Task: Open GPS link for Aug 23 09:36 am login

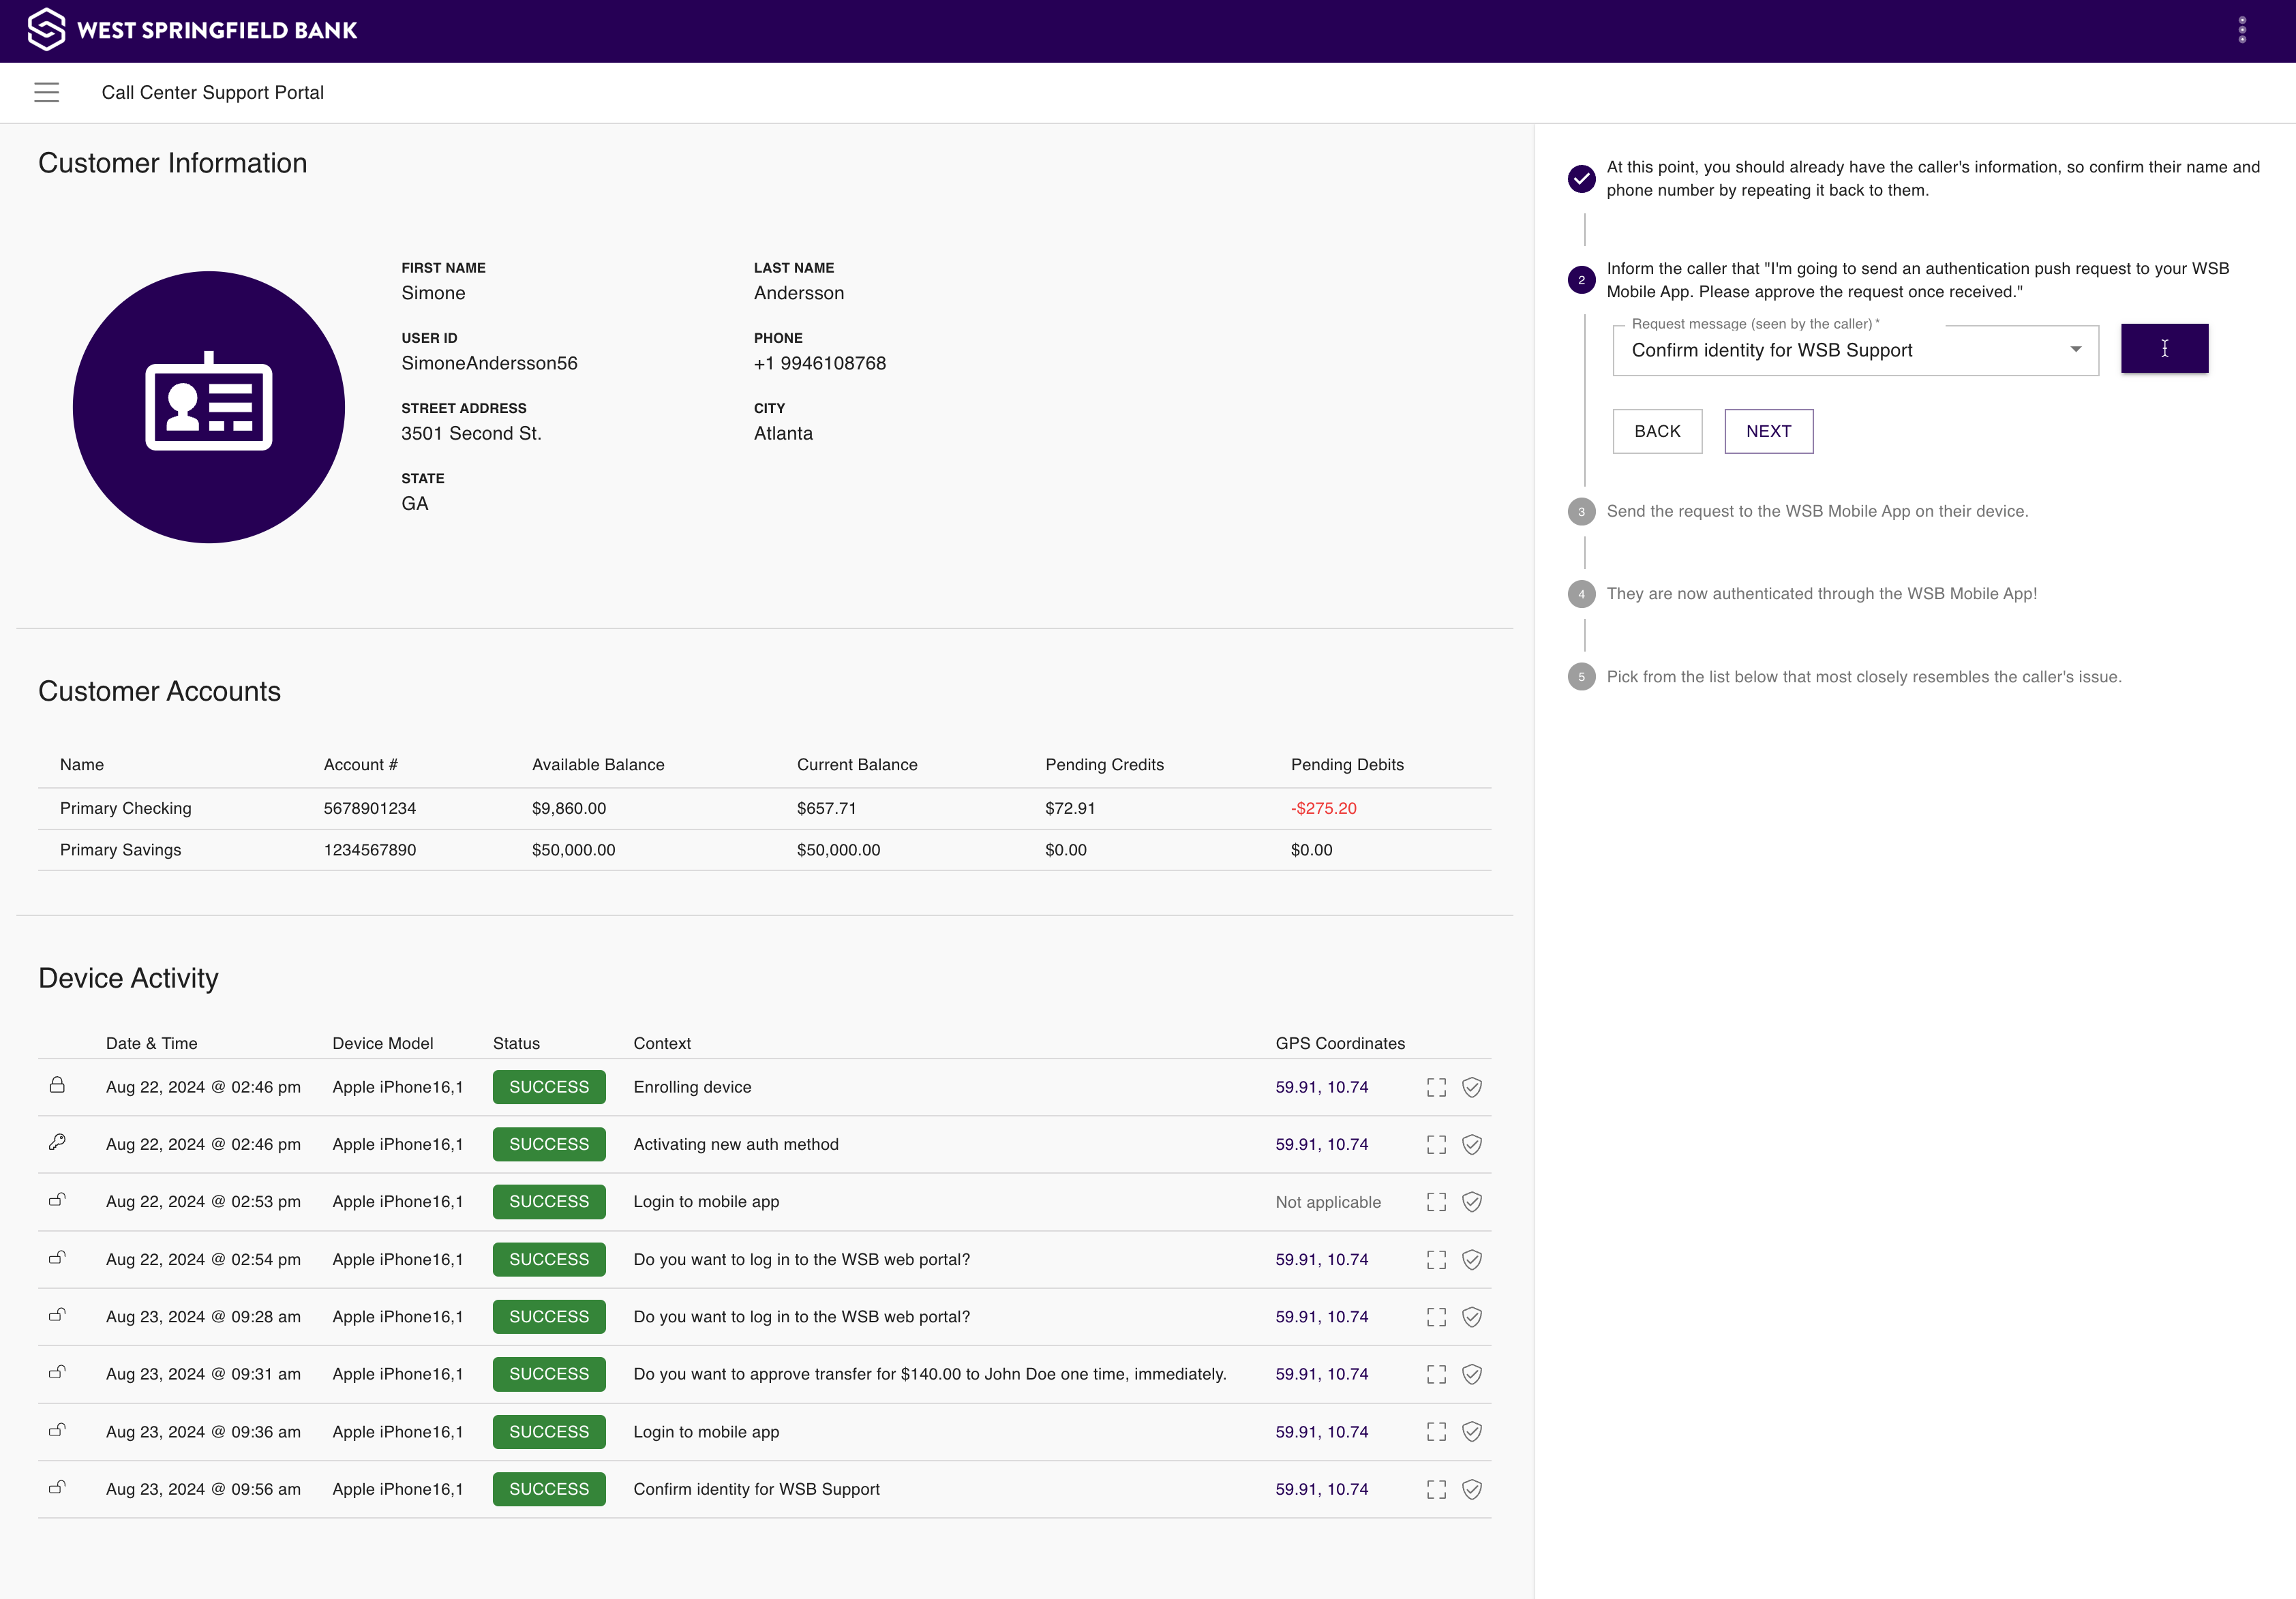Action: pos(1321,1432)
